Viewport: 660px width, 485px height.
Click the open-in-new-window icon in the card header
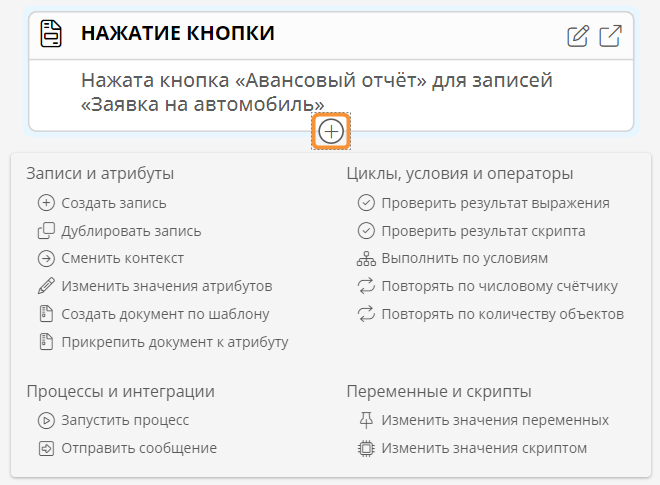(x=610, y=36)
